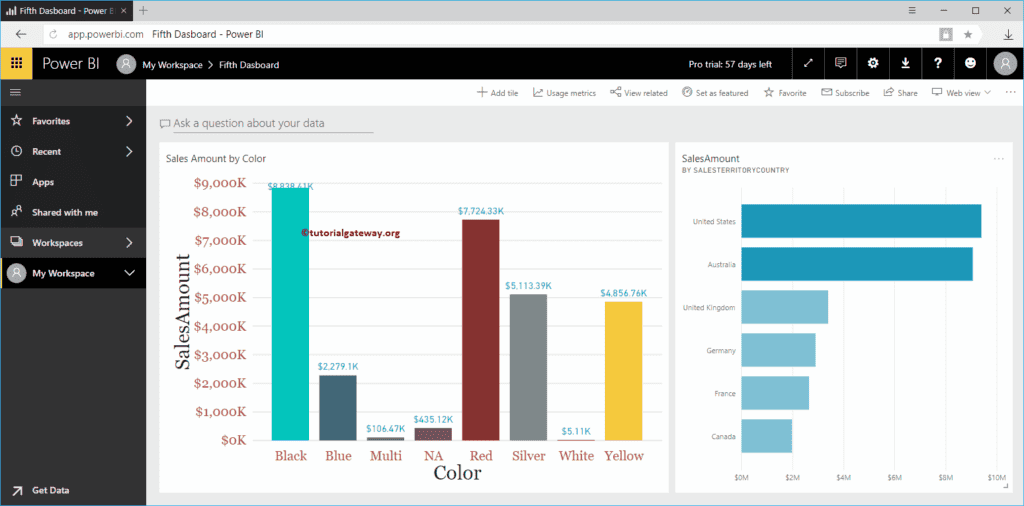Share the dashboard
This screenshot has height=506, width=1024.
click(901, 93)
